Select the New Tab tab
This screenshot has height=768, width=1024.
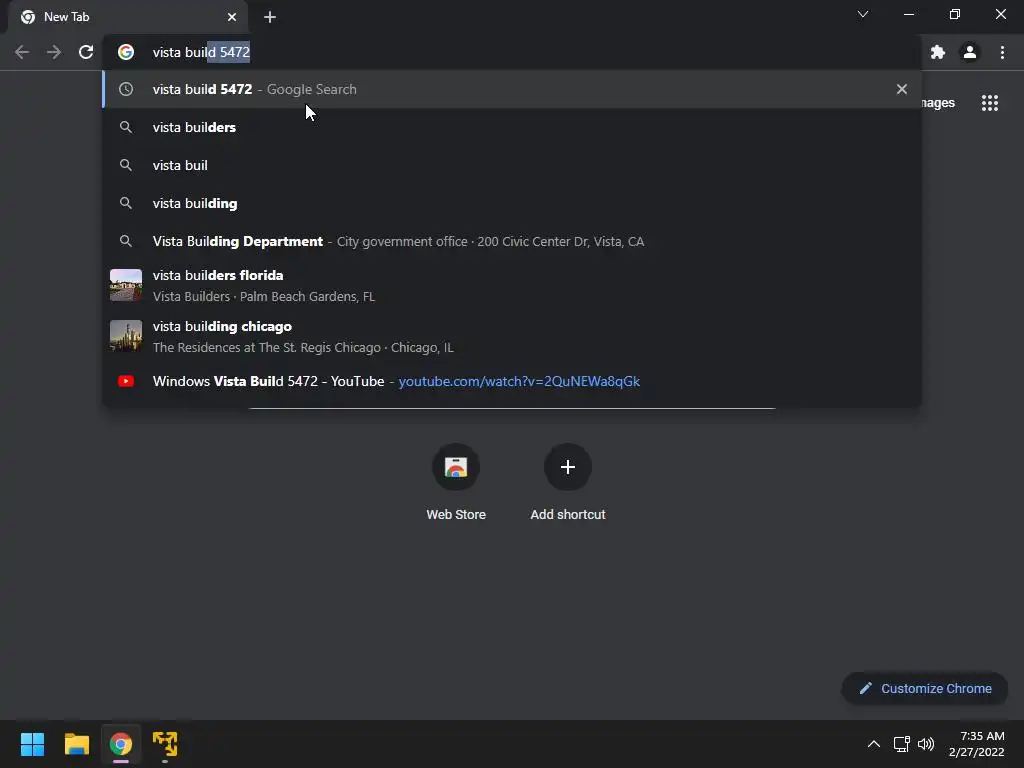(x=128, y=17)
